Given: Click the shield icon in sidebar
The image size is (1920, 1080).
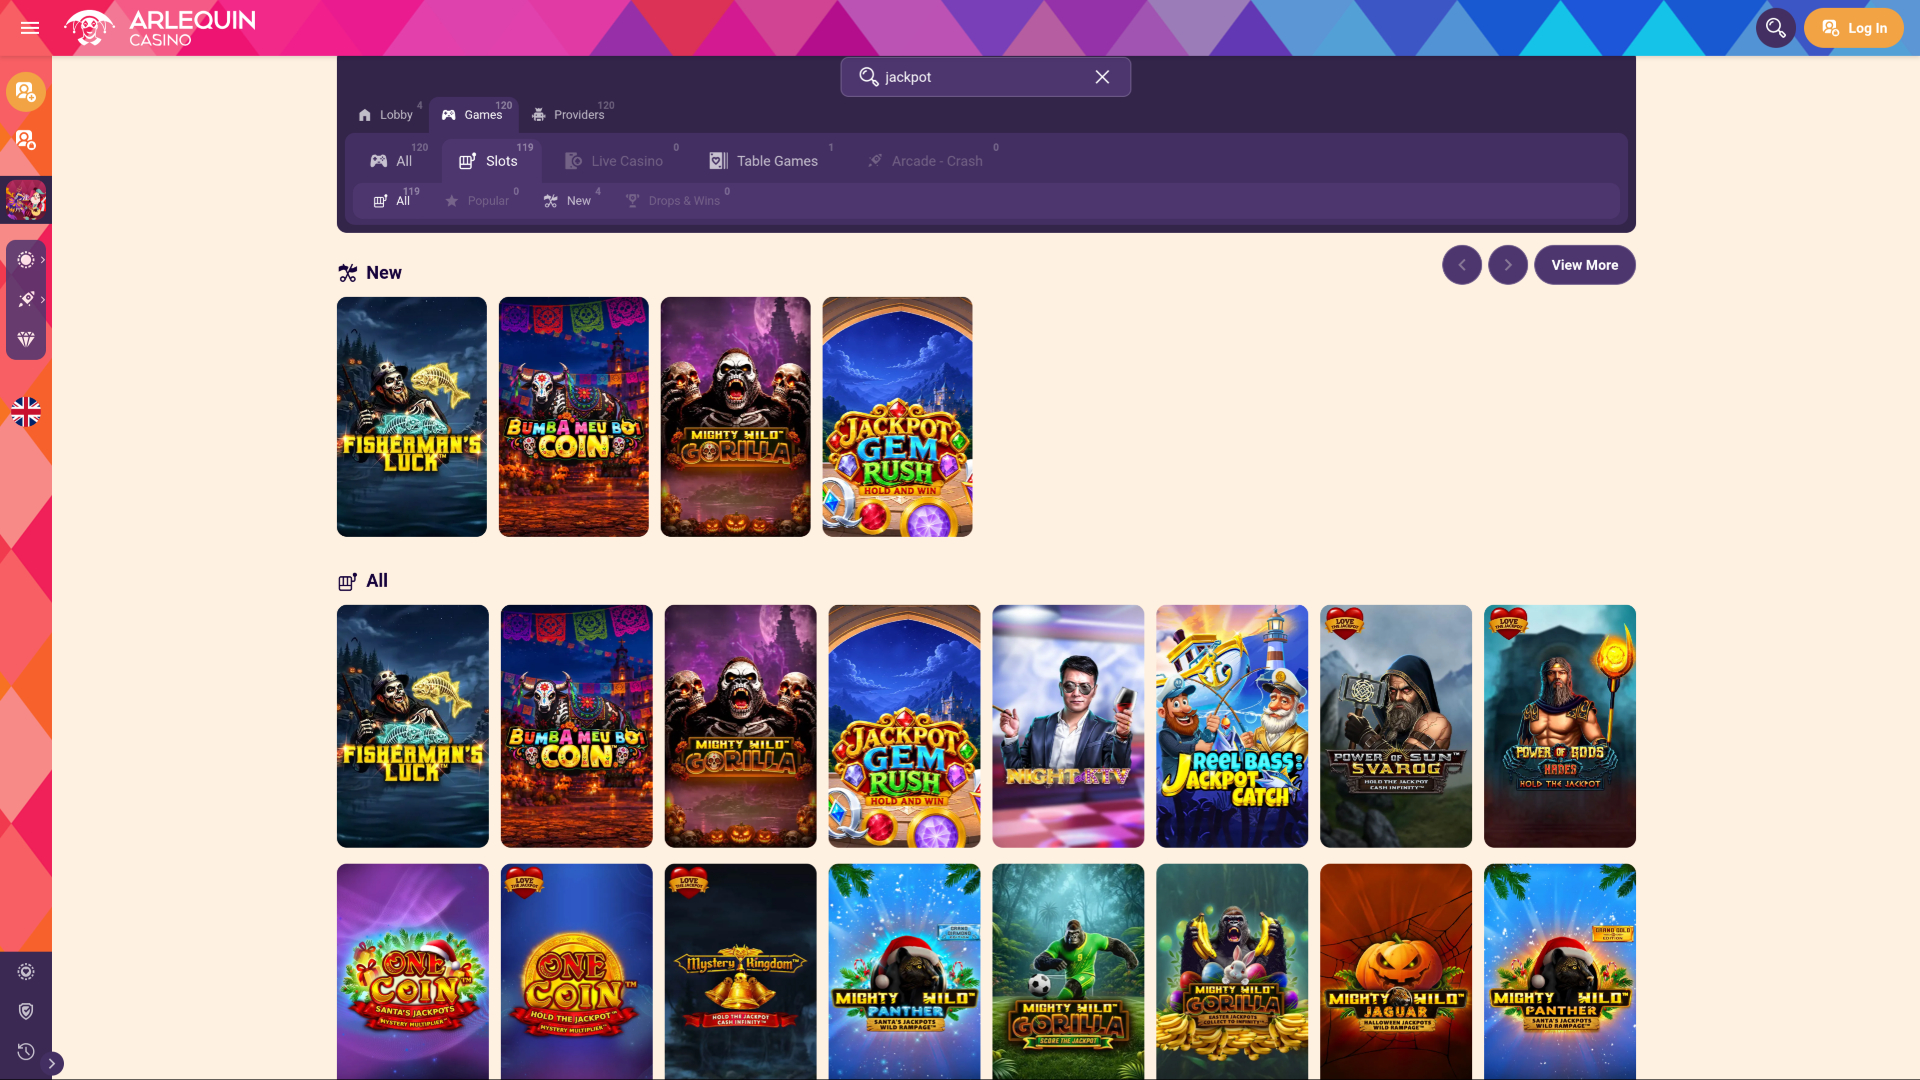Looking at the screenshot, I should [x=26, y=1012].
